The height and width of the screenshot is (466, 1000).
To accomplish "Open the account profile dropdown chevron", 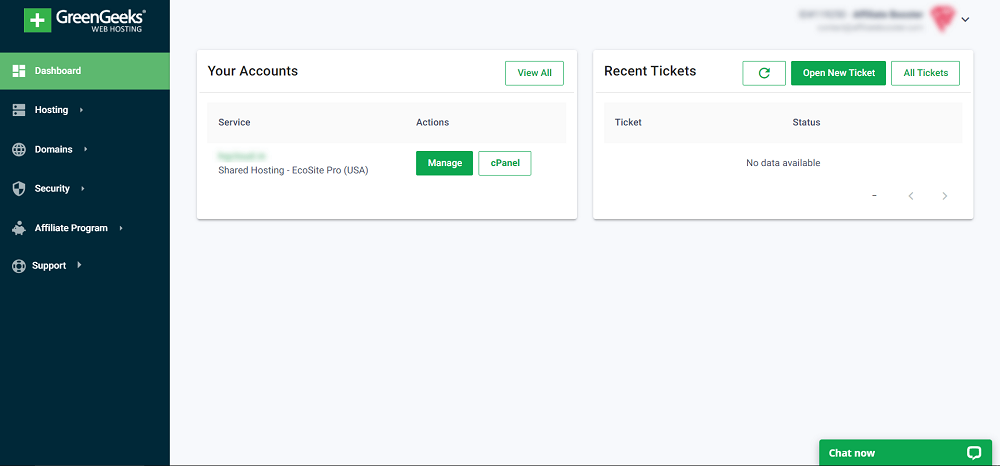I will click(965, 20).
